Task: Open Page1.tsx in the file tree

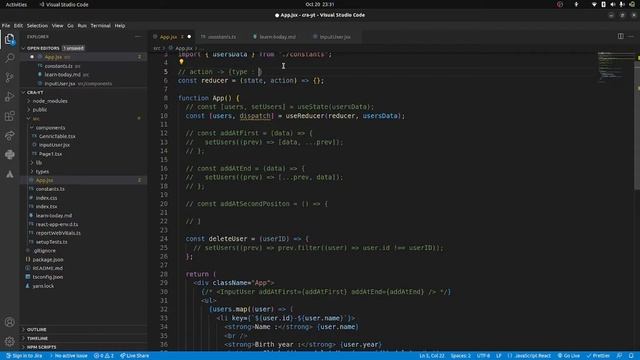Action: coord(50,154)
